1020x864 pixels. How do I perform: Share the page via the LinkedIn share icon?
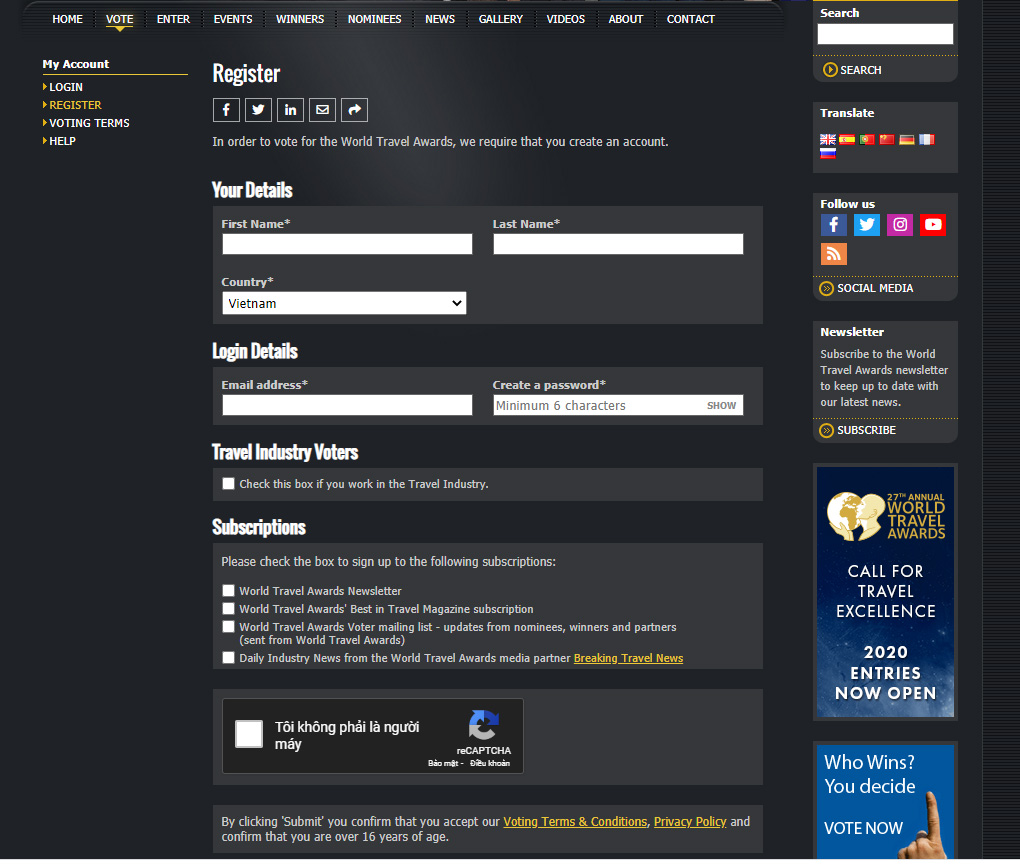pos(290,110)
